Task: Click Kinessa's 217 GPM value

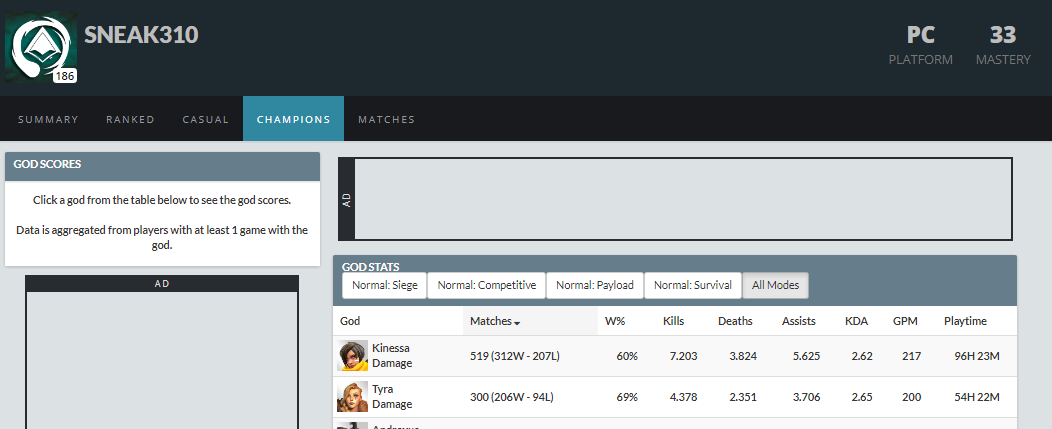Action: tap(912, 356)
